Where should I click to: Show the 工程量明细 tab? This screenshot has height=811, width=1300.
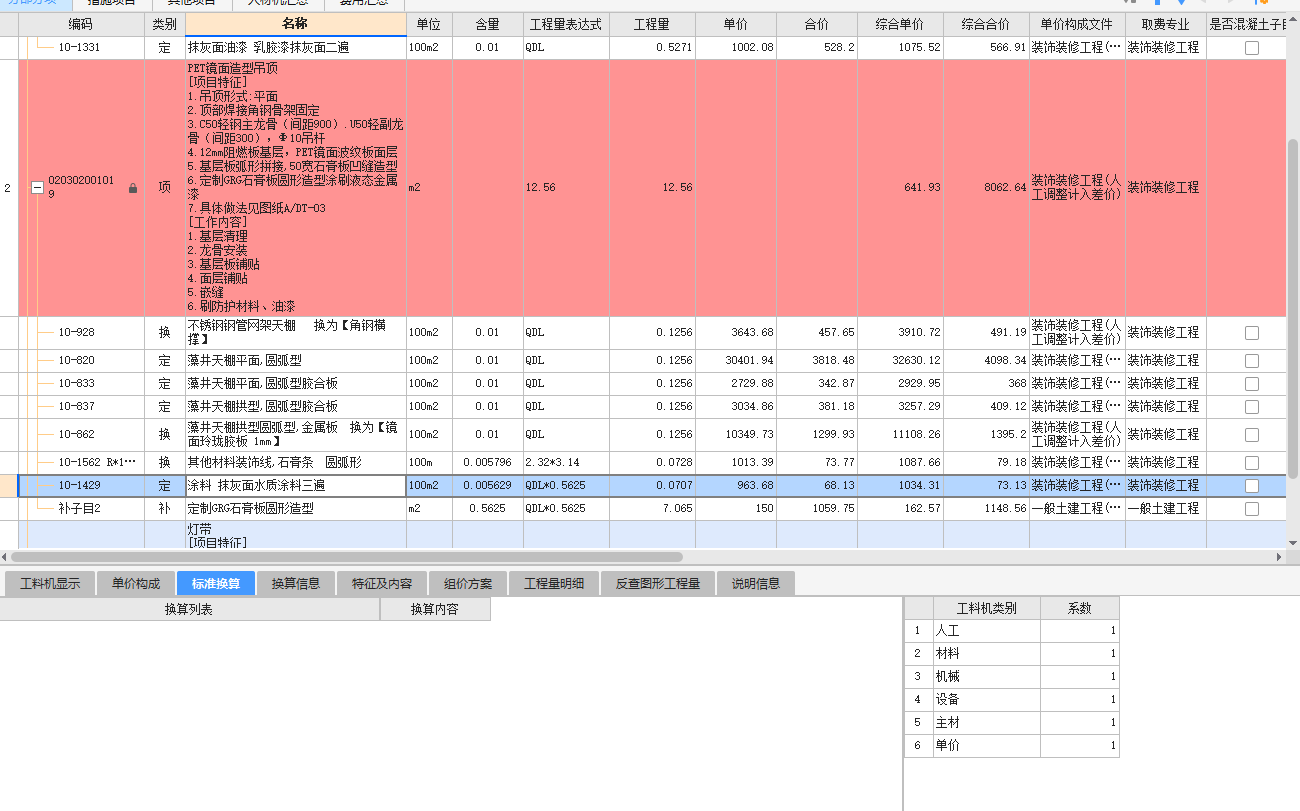(554, 583)
